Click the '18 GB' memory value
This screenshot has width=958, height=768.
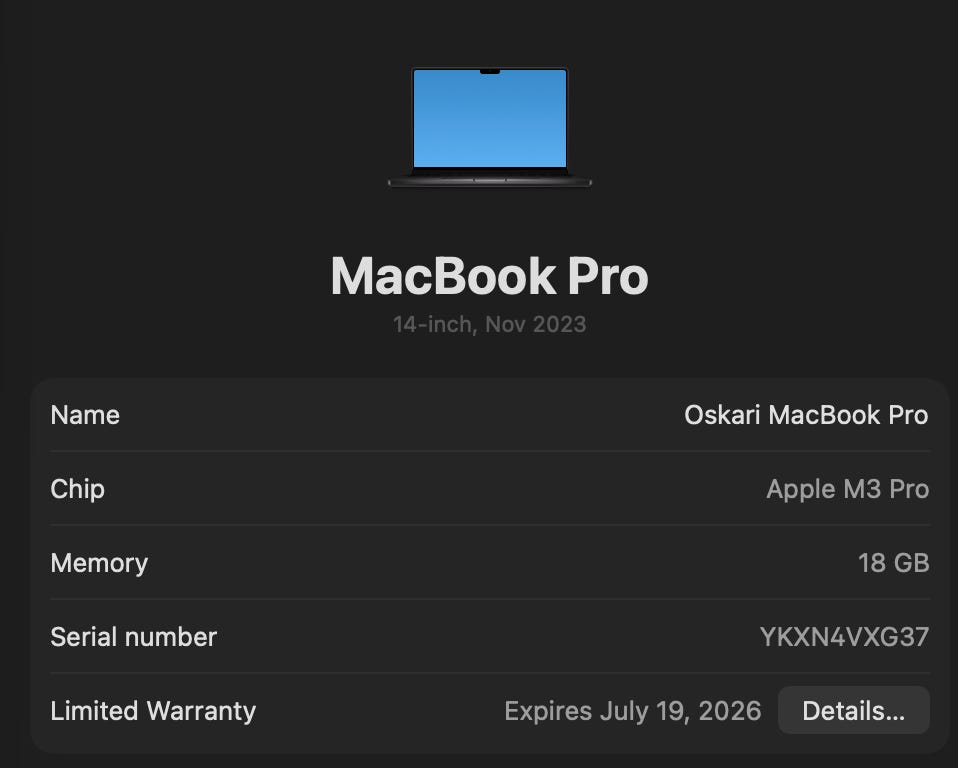(x=893, y=563)
